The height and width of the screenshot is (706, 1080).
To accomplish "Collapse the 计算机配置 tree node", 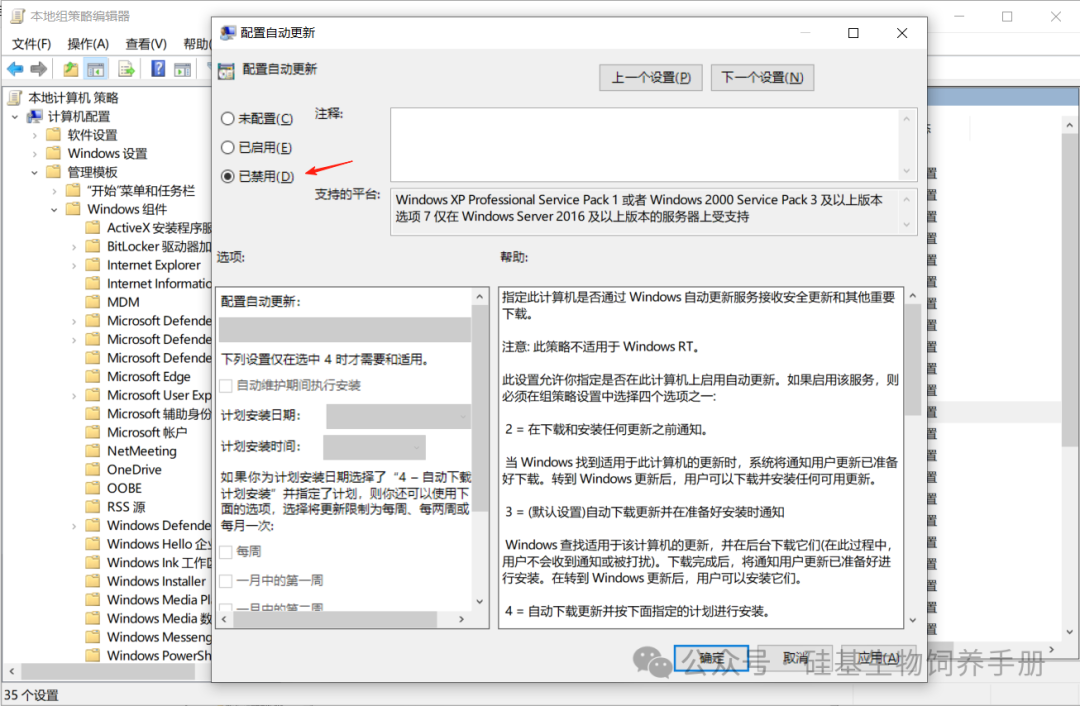I will click(15, 116).
